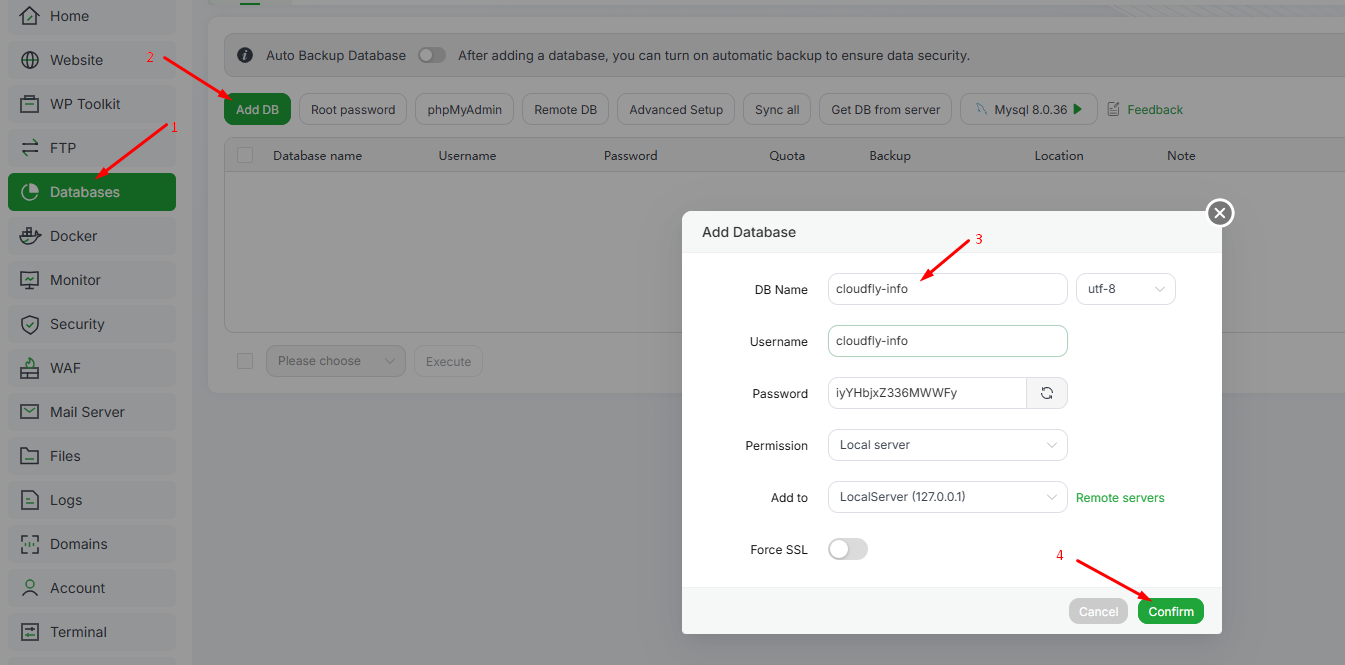
Task: Click the WAF firewall icon in sidebar
Action: click(30, 368)
